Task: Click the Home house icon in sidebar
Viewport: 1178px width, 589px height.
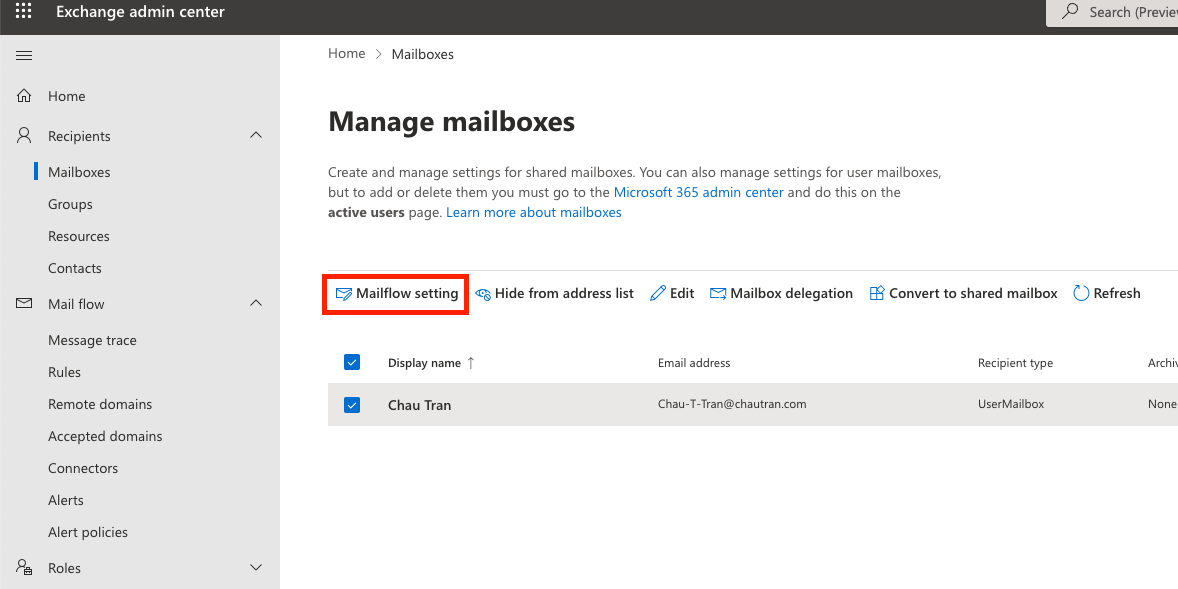Action: click(24, 96)
